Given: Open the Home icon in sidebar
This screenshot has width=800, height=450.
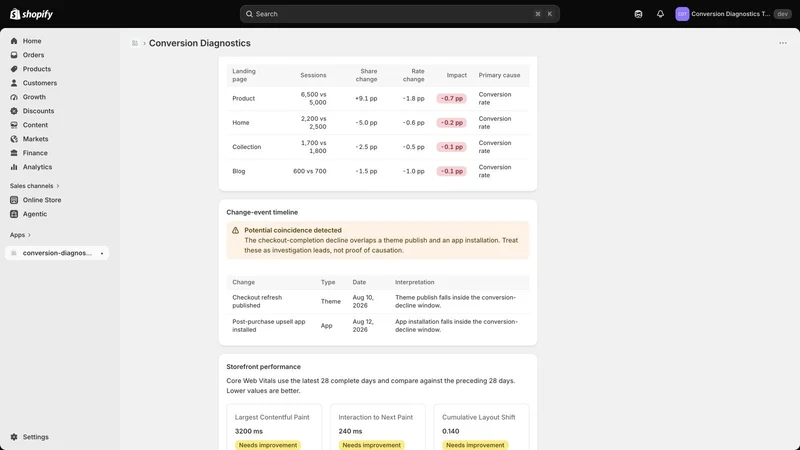Looking at the screenshot, I should [x=14, y=41].
